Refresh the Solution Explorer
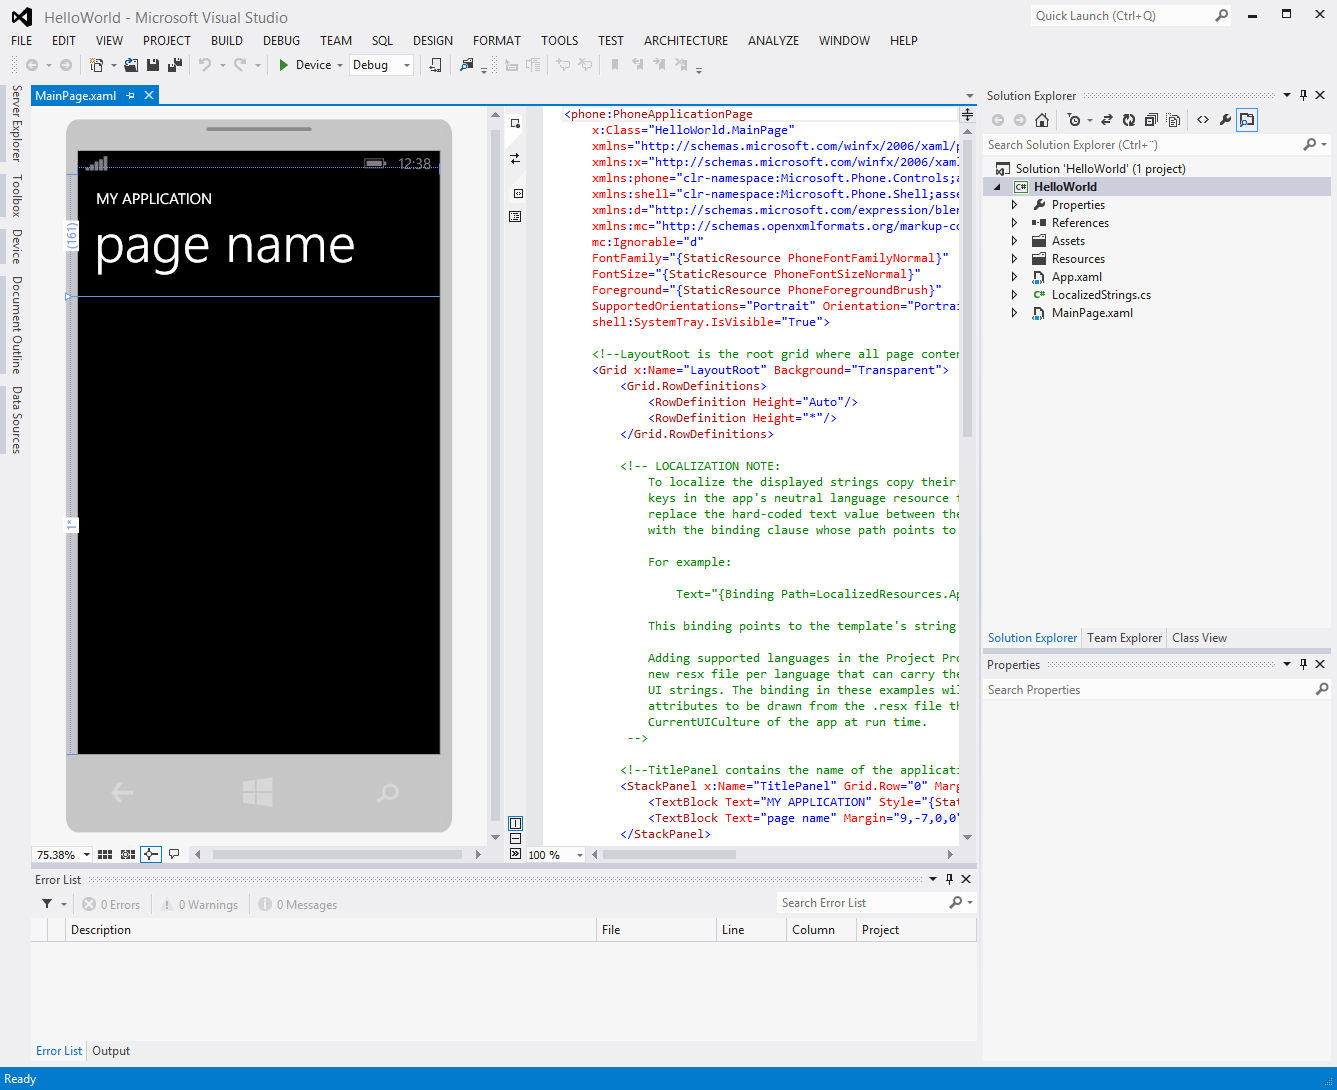The width and height of the screenshot is (1337, 1090). coord(1129,120)
